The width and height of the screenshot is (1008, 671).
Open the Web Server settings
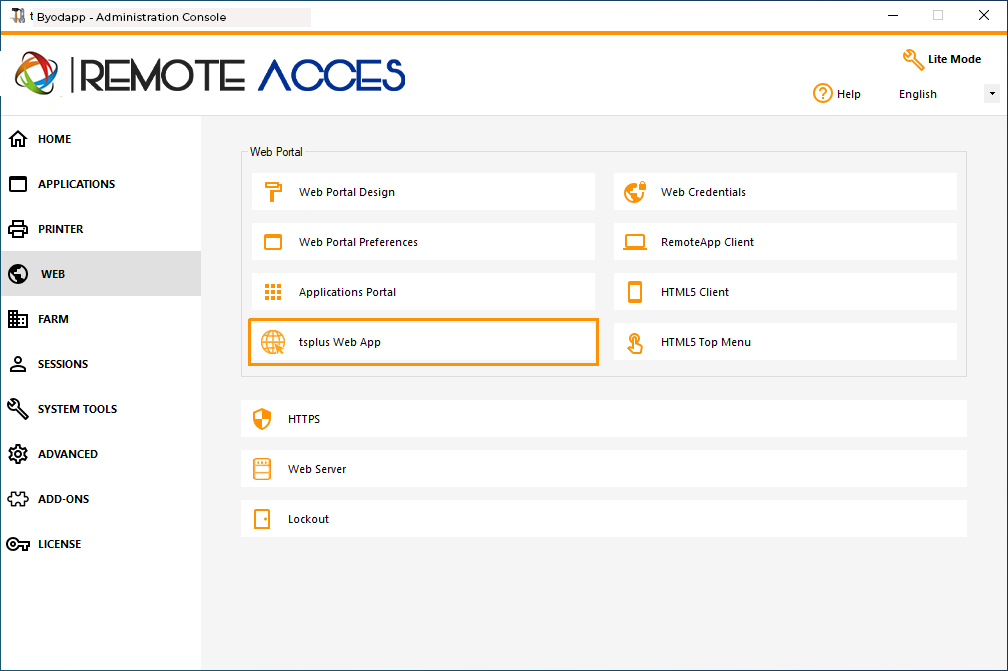pyautogui.click(x=604, y=469)
